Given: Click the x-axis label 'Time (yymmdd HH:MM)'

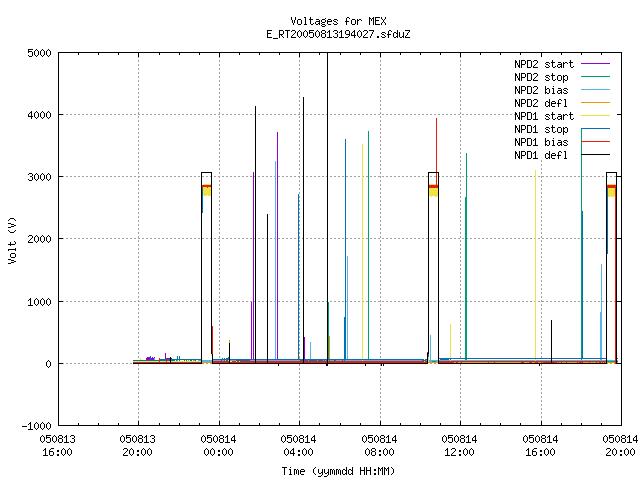Looking at the screenshot, I should tap(338, 471).
